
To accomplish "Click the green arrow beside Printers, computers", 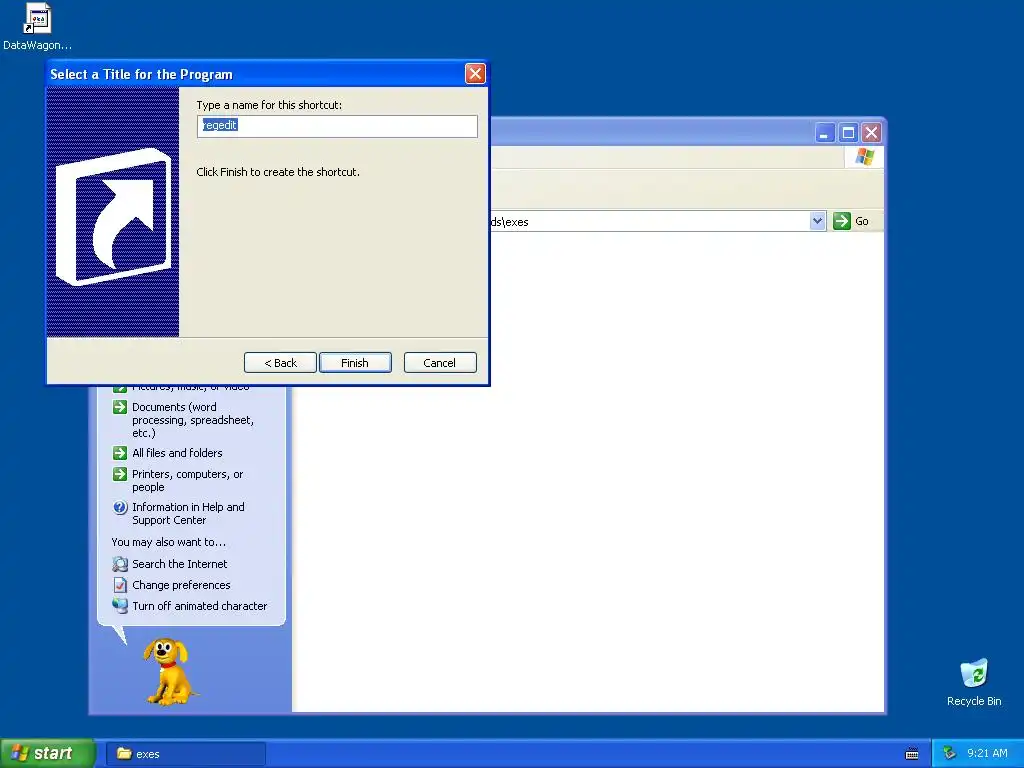I will [x=120, y=474].
